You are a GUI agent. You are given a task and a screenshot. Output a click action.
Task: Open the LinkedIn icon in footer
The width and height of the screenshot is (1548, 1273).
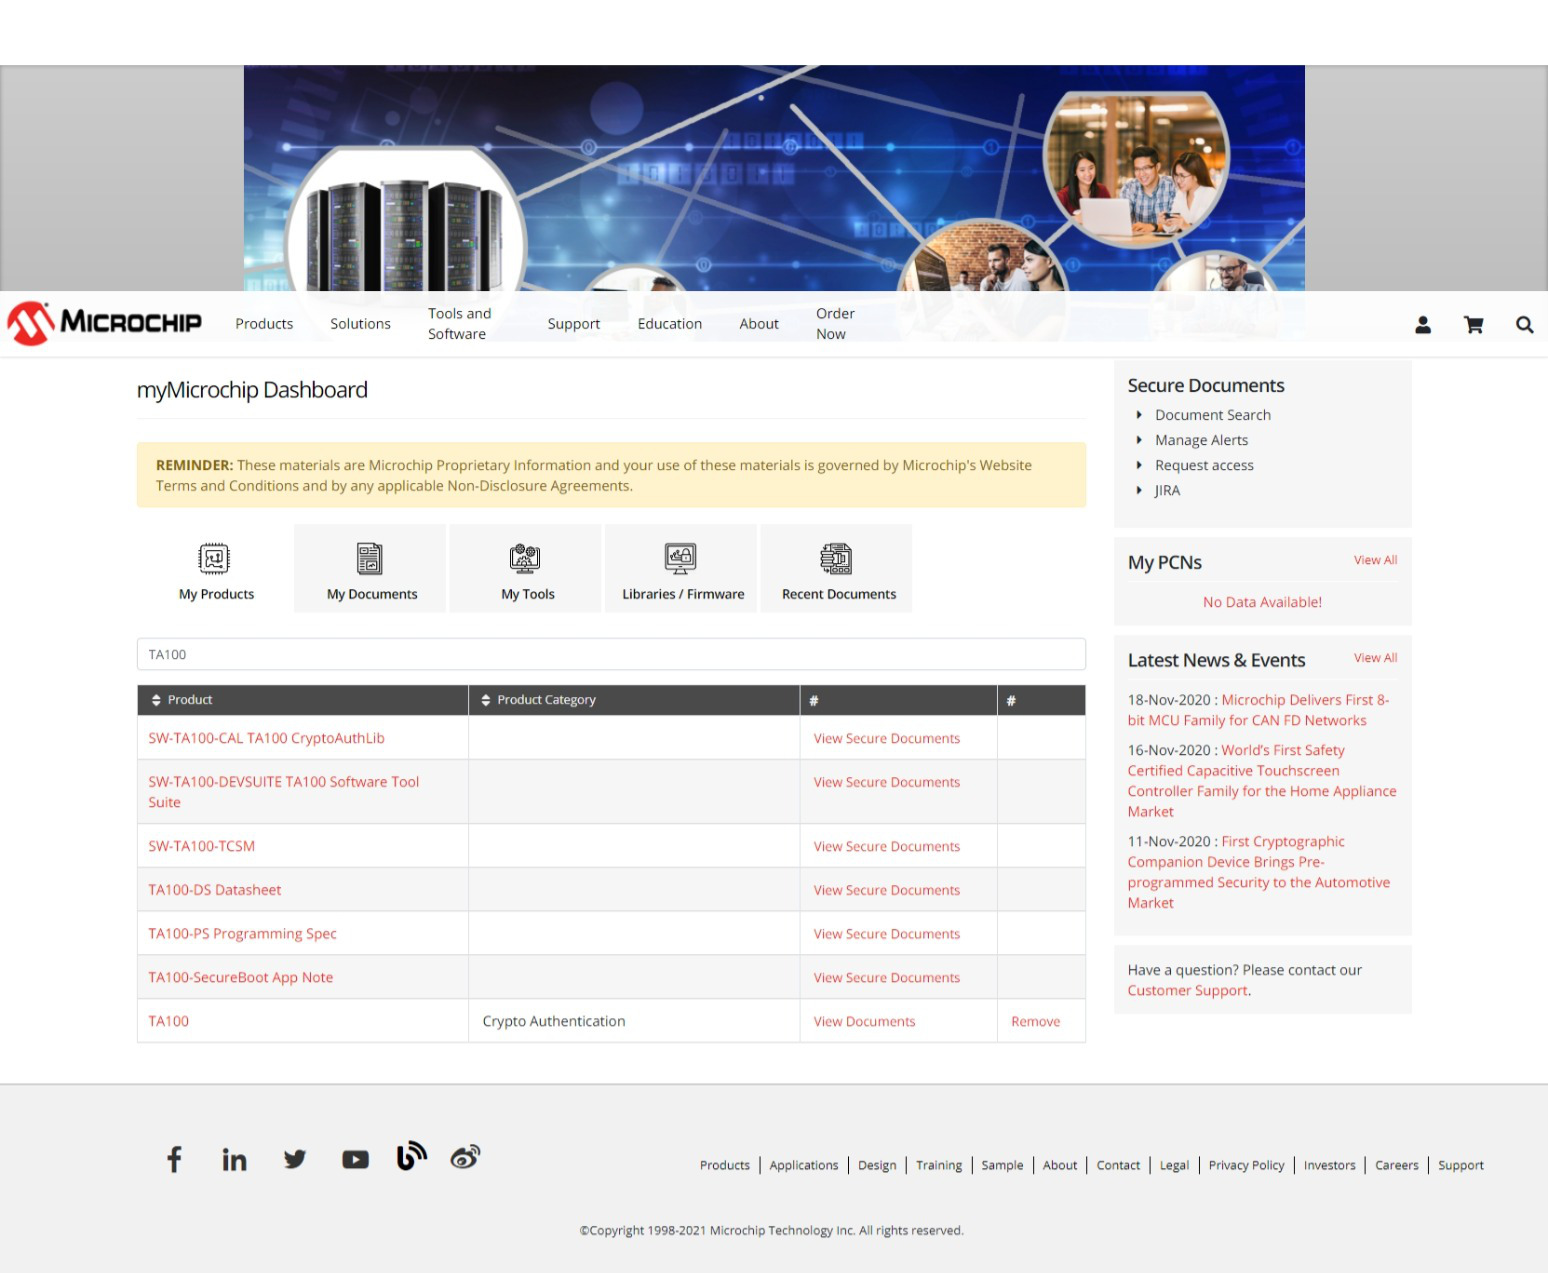(x=234, y=1159)
